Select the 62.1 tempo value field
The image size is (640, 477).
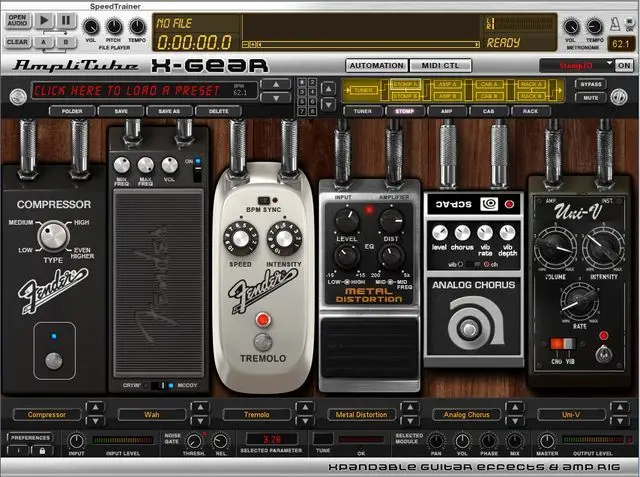pyautogui.click(x=621, y=44)
